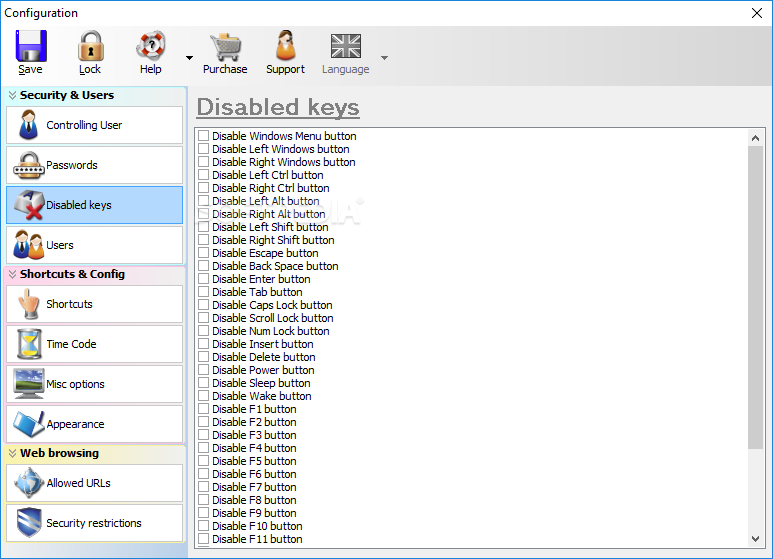Screen dimensions: 773x559
Task: Collapse the Web browsing section
Action: click(12, 453)
